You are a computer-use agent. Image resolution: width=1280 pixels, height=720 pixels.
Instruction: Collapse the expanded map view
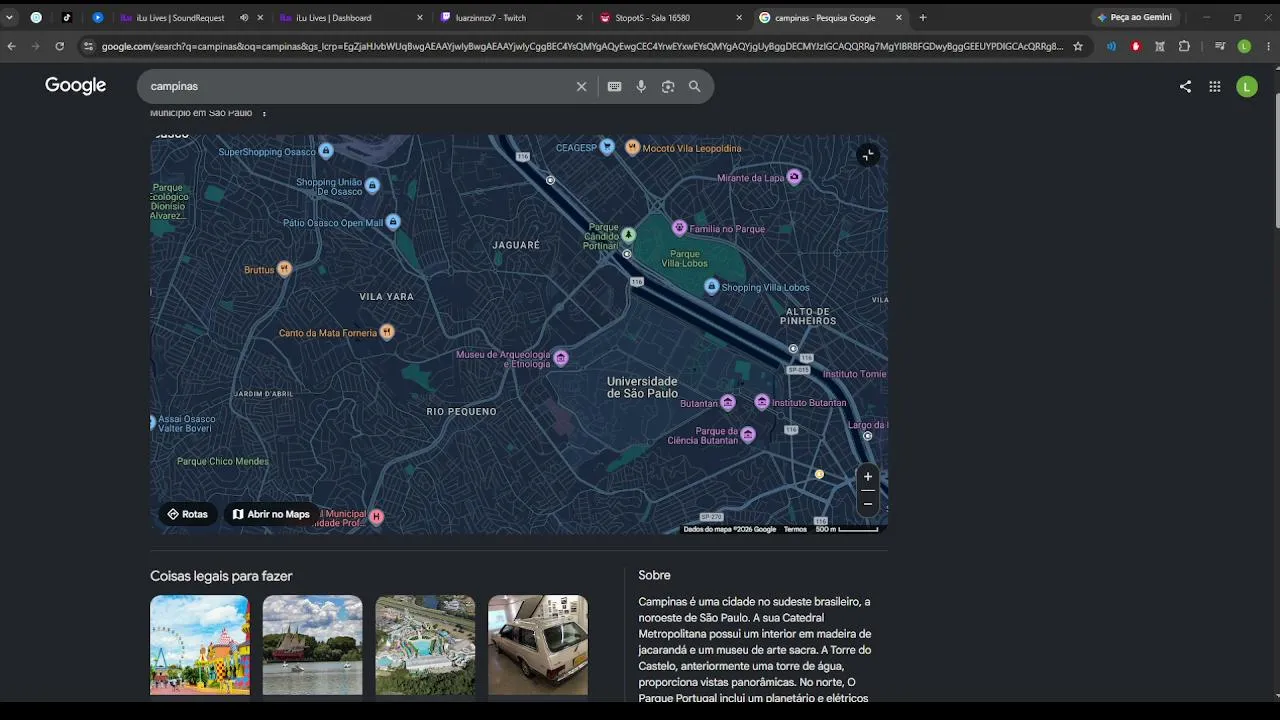[868, 155]
